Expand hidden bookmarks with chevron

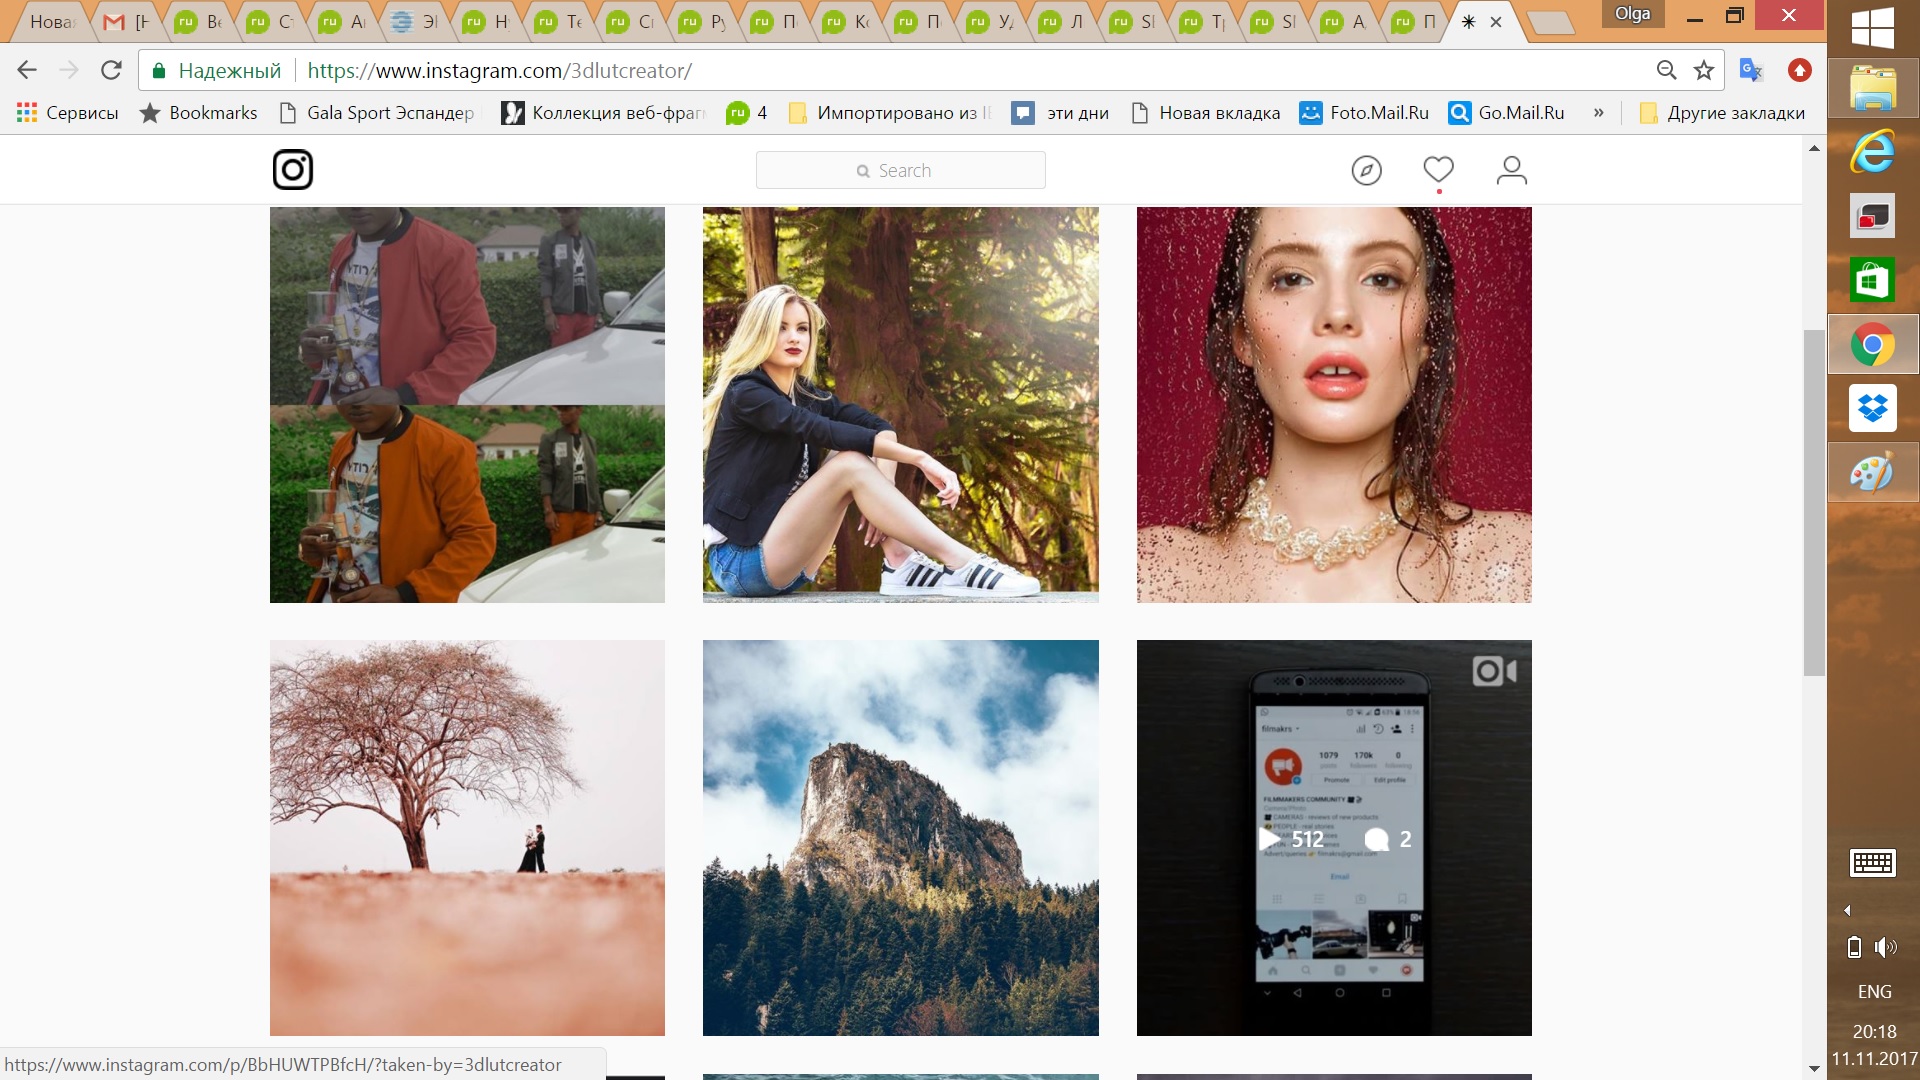[1598, 113]
